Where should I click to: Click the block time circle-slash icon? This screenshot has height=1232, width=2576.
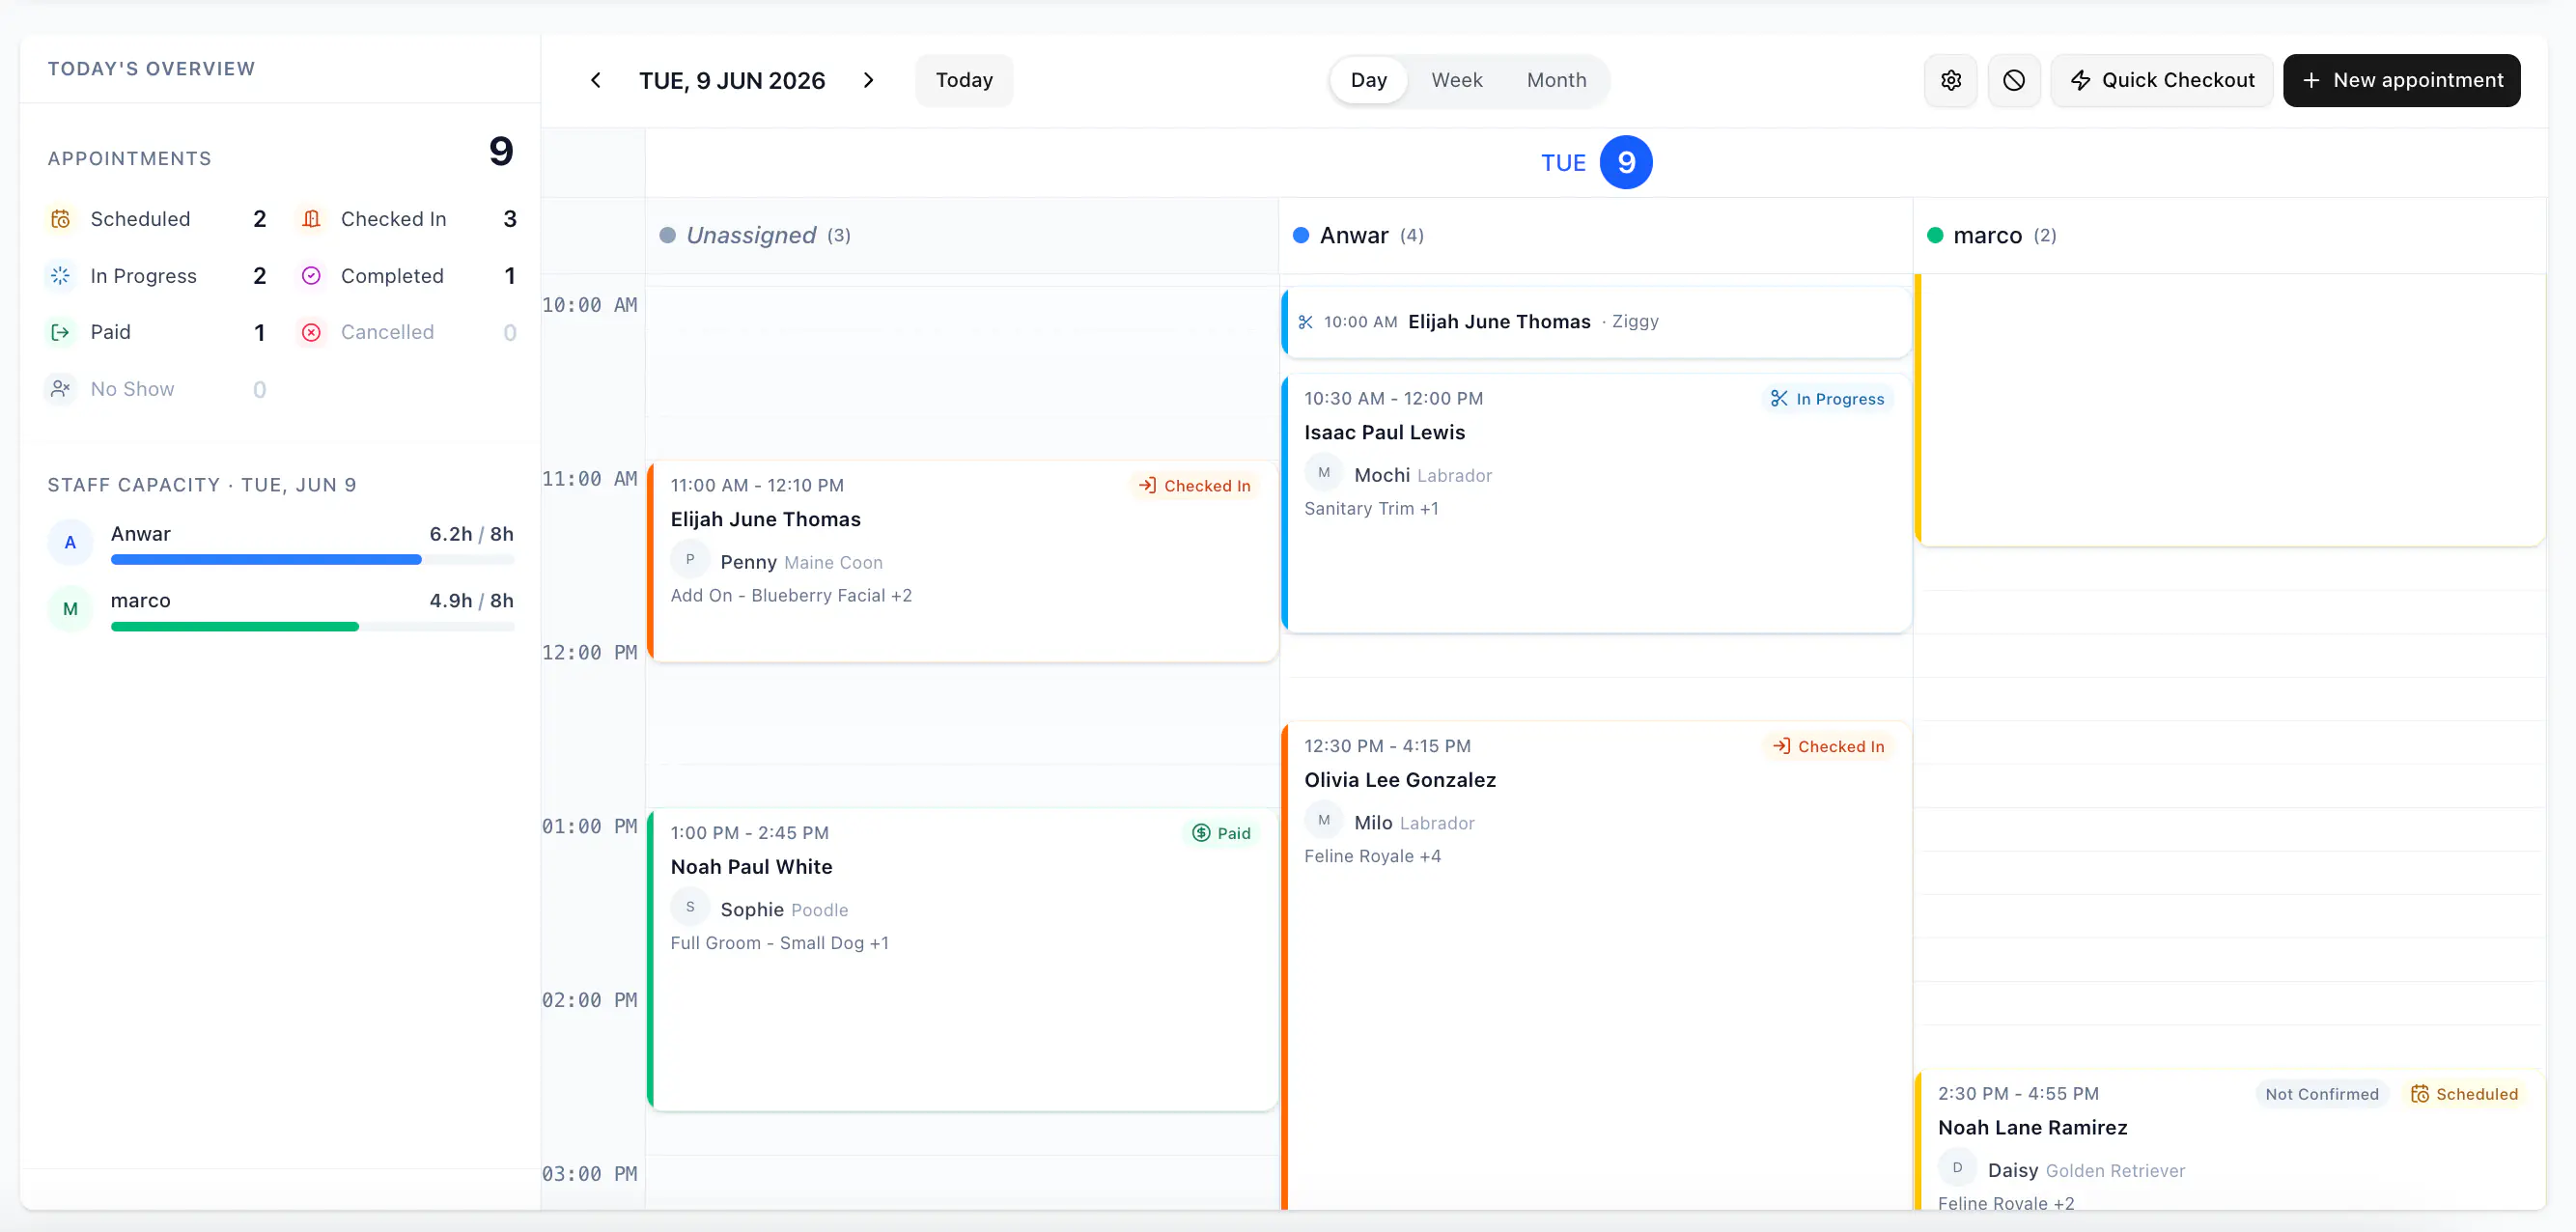(2014, 80)
